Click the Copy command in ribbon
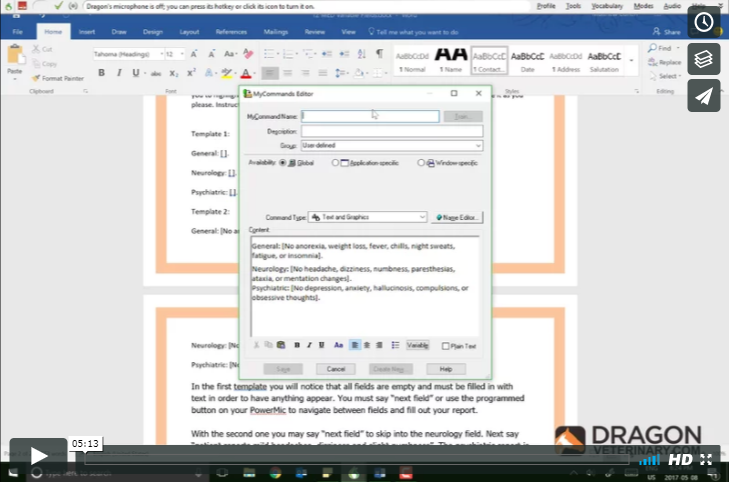 (44, 64)
